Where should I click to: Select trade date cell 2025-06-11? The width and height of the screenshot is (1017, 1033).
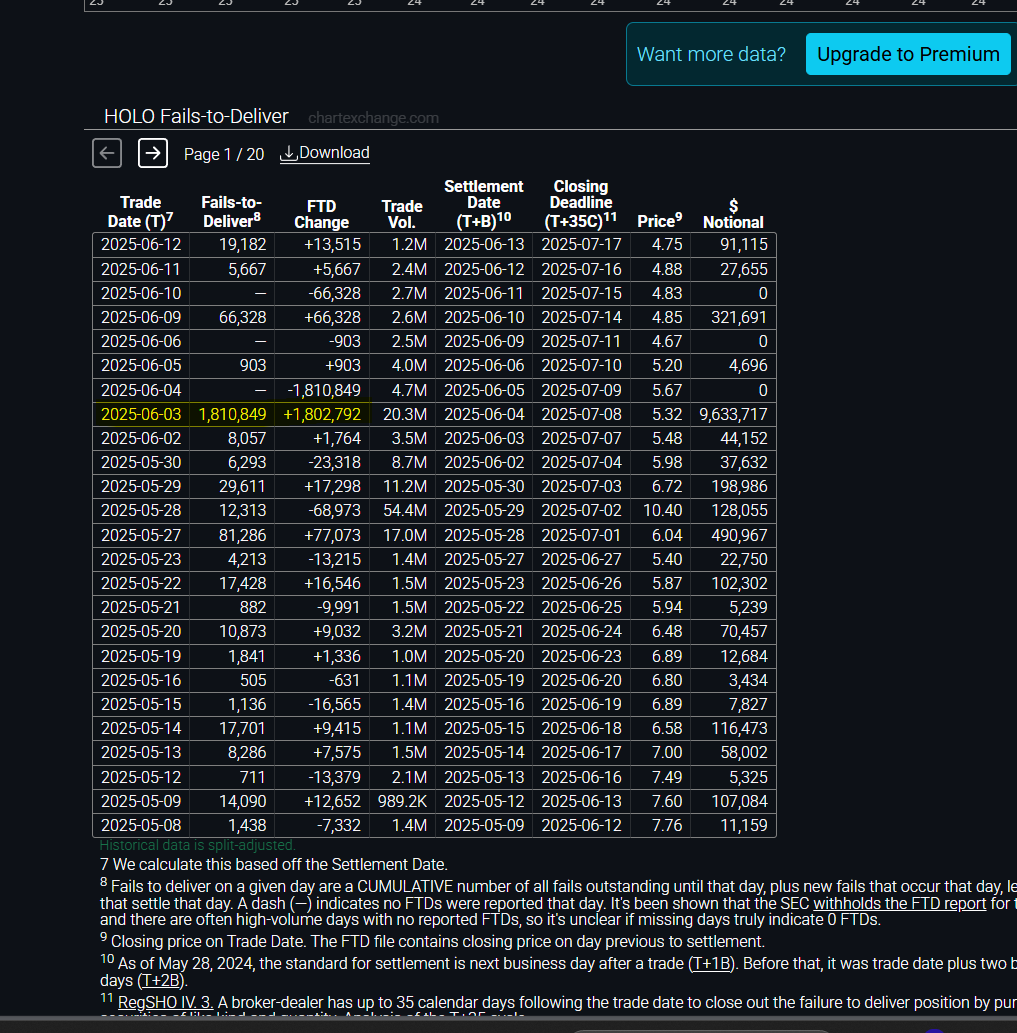pyautogui.click(x=141, y=269)
